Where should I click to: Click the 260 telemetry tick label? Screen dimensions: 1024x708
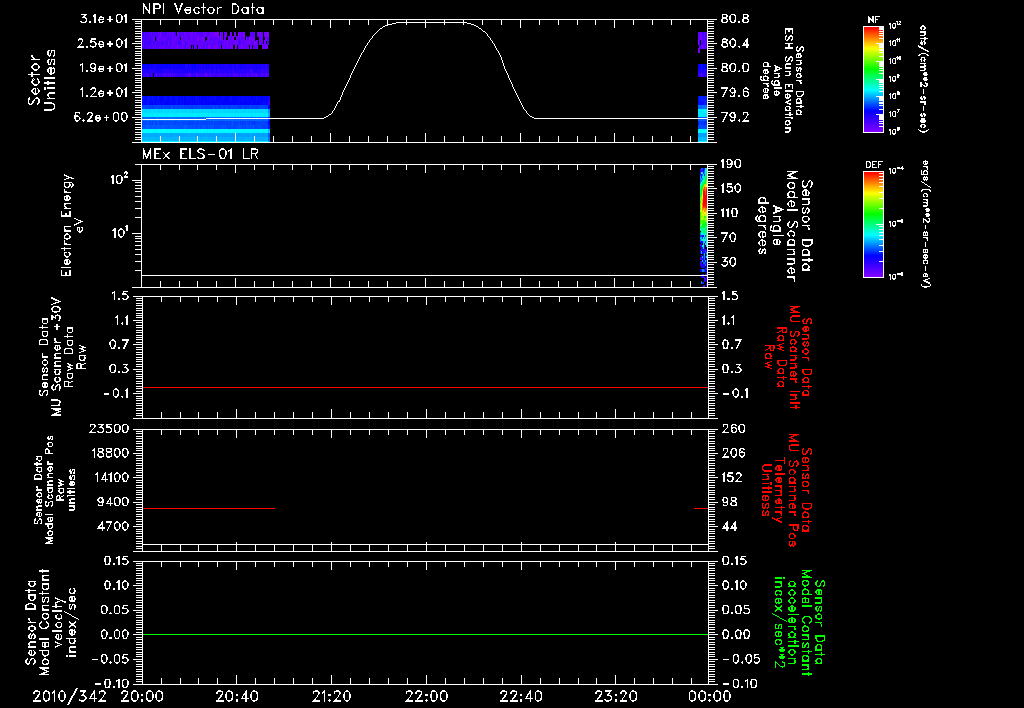pyautogui.click(x=732, y=428)
